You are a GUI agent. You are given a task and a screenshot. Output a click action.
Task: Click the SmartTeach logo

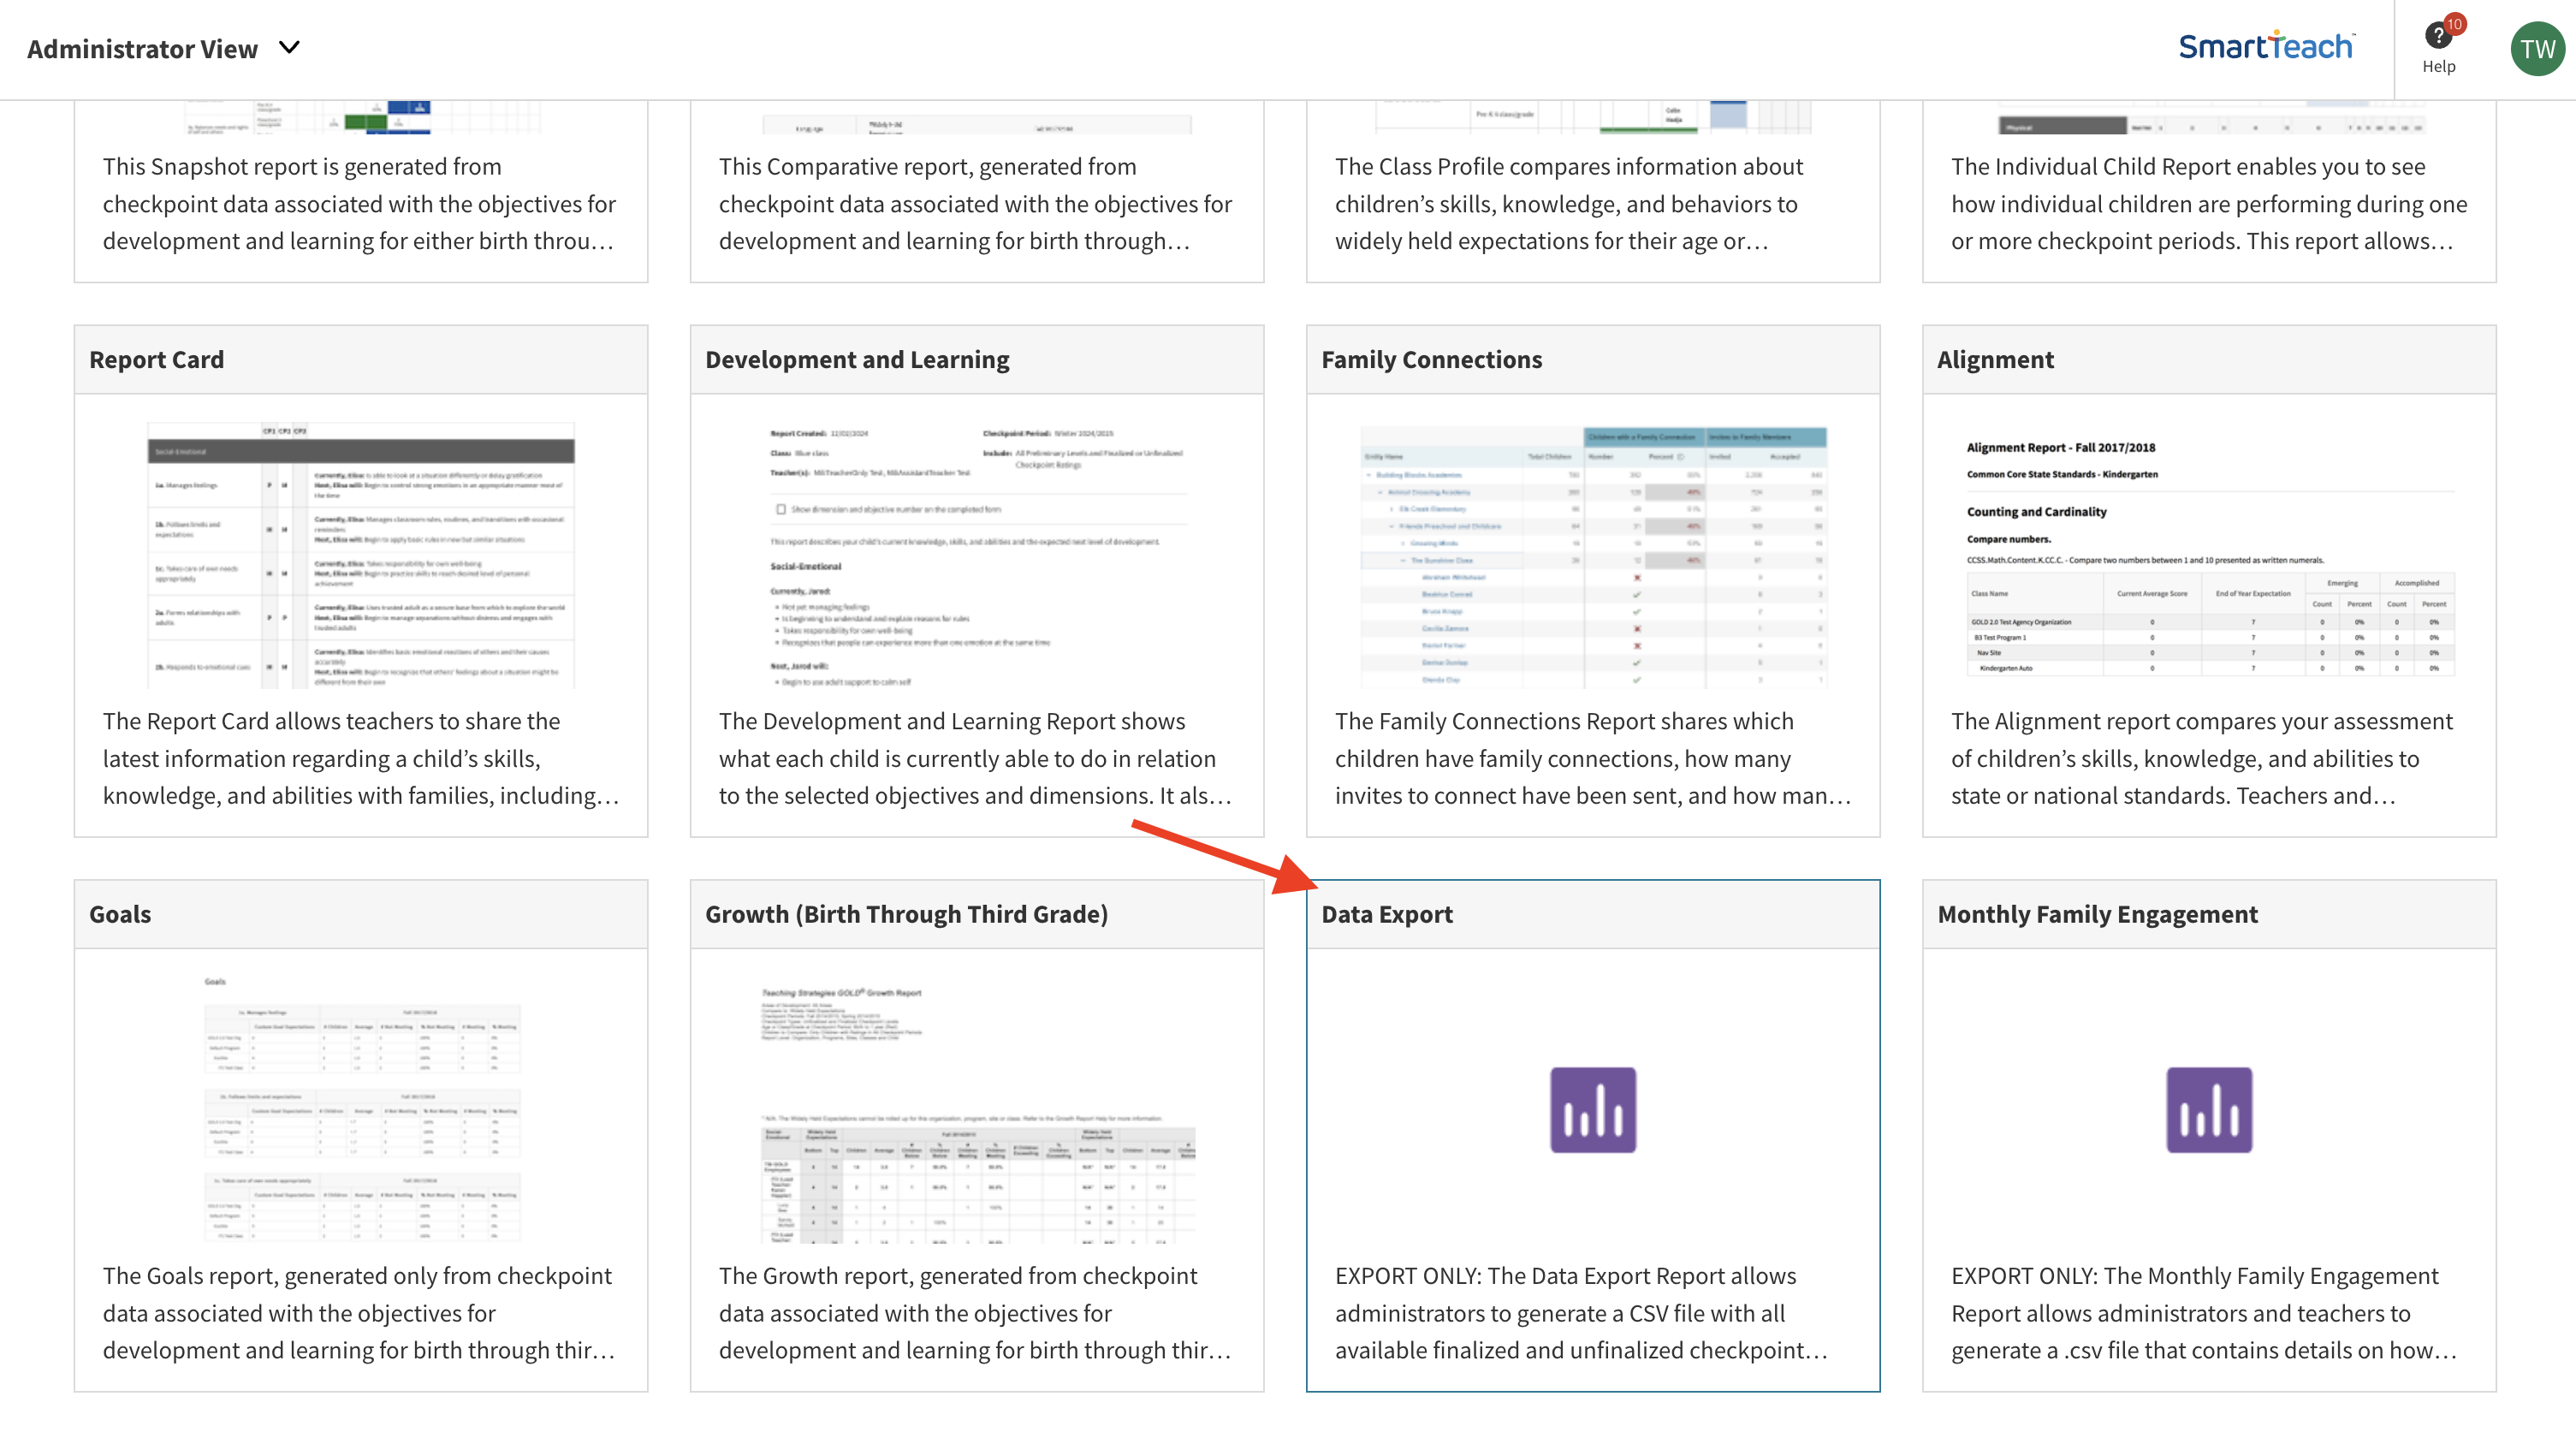point(2266,46)
